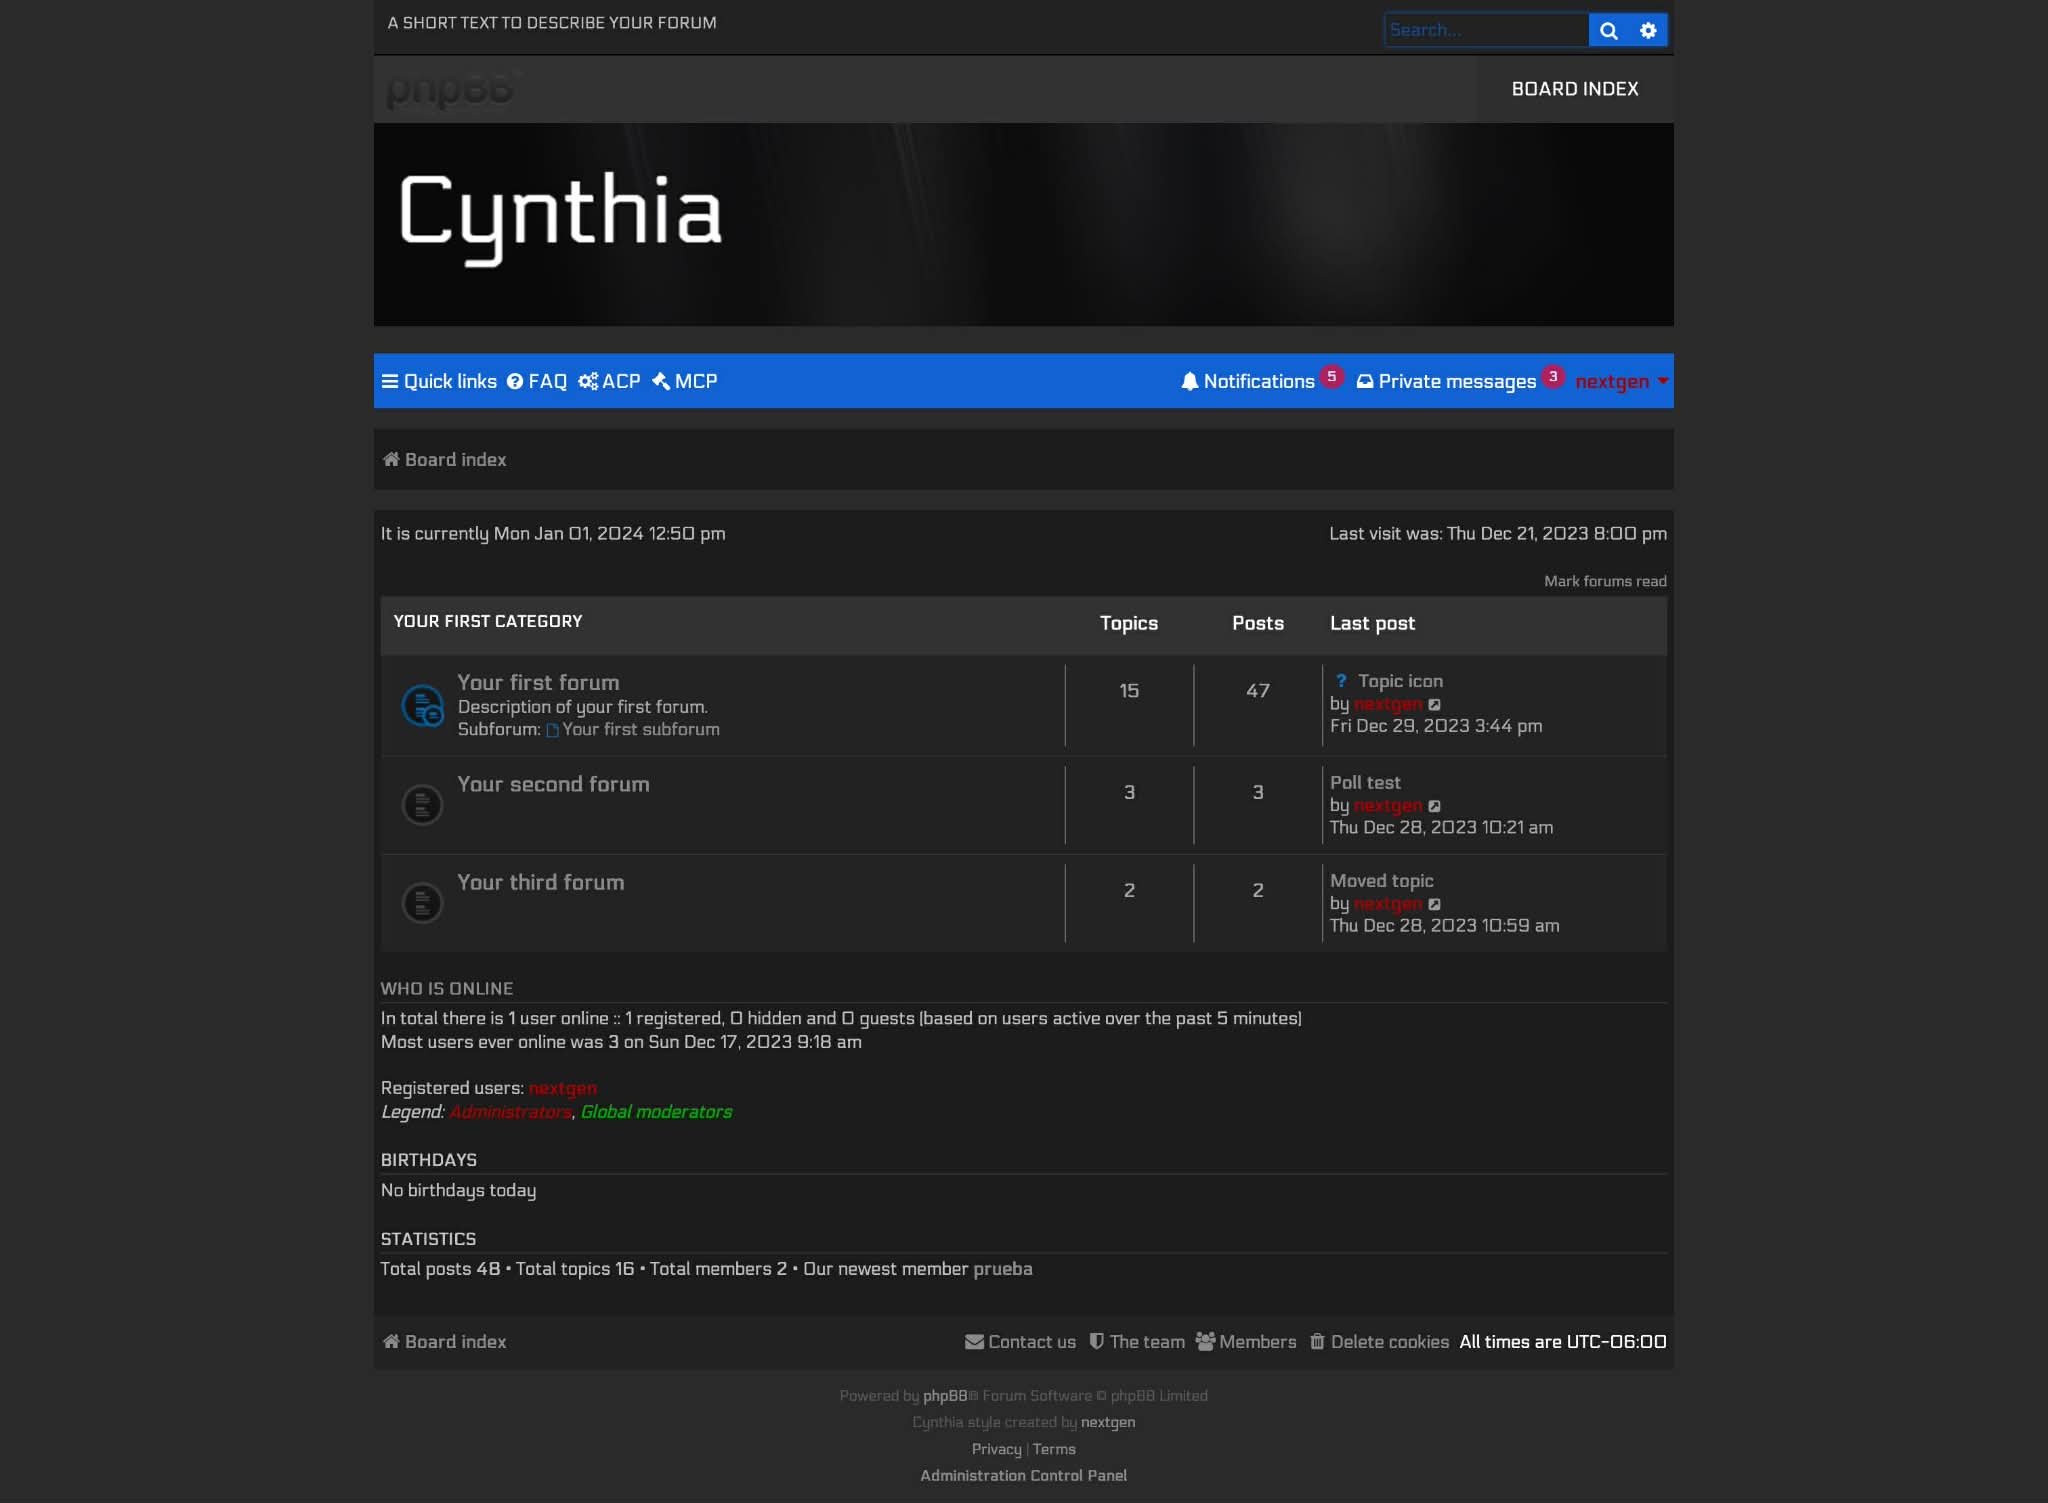This screenshot has height=1503, width=2048.
Task: Click newest member prueba link
Action: point(1003,1268)
